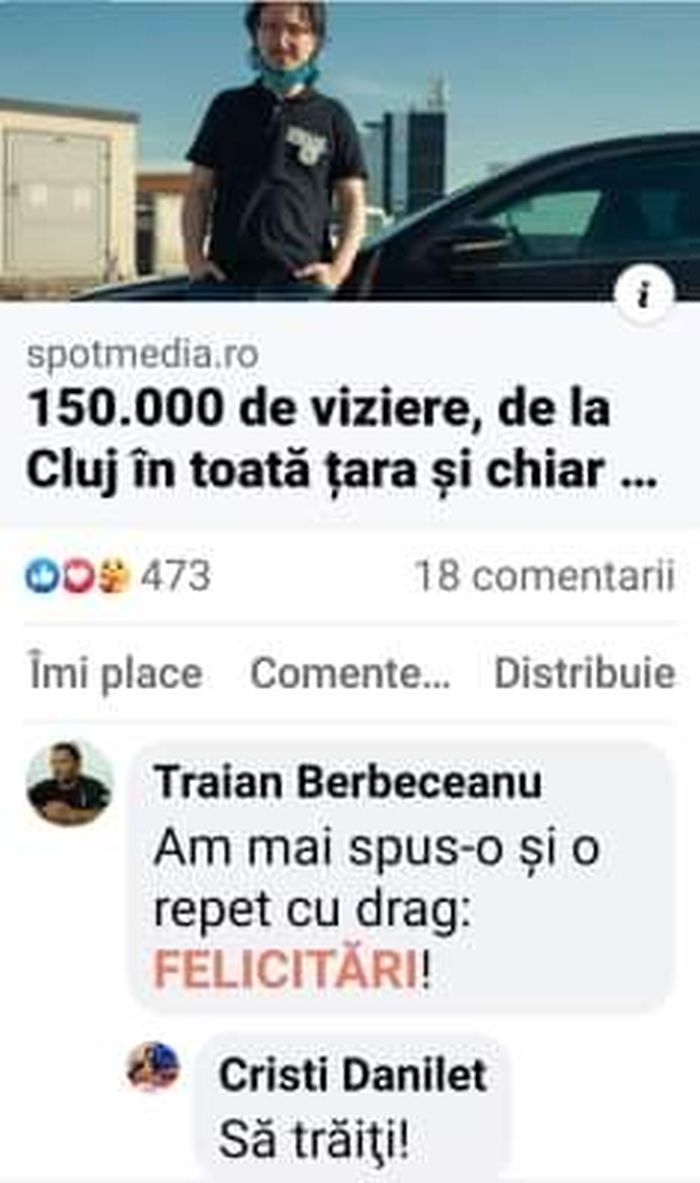Click the Comente... button
The height and width of the screenshot is (1183, 700).
pyautogui.click(x=351, y=674)
